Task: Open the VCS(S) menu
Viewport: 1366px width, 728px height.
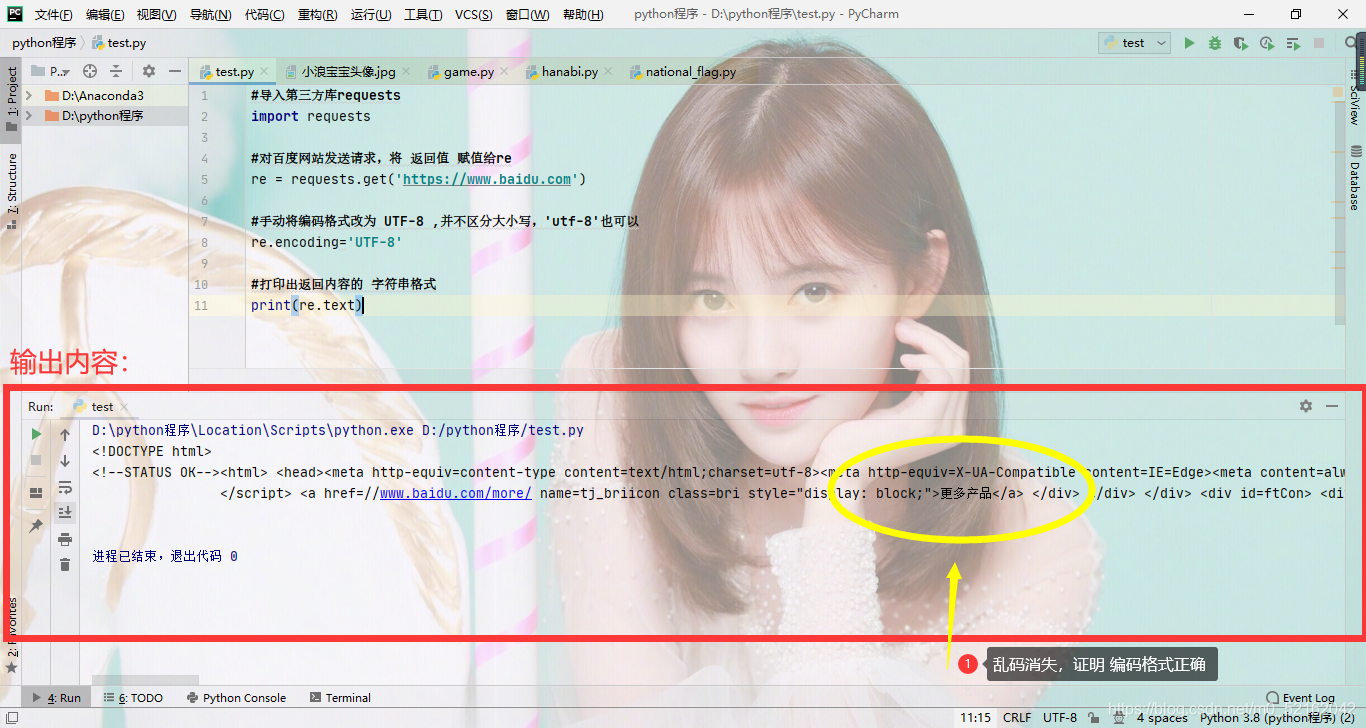Action: pyautogui.click(x=473, y=15)
